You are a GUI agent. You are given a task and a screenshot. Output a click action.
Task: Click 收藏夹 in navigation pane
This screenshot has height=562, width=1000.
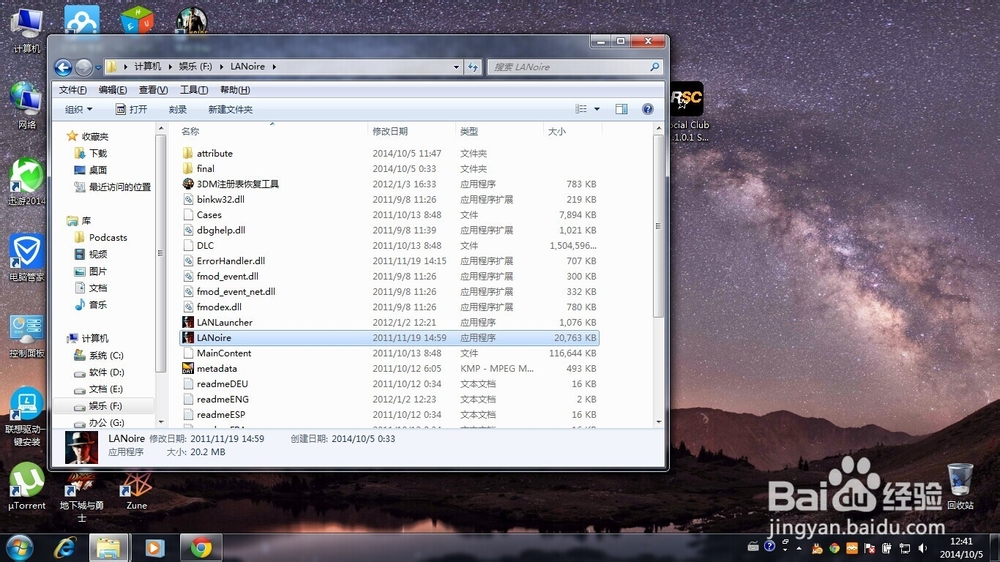[94, 136]
